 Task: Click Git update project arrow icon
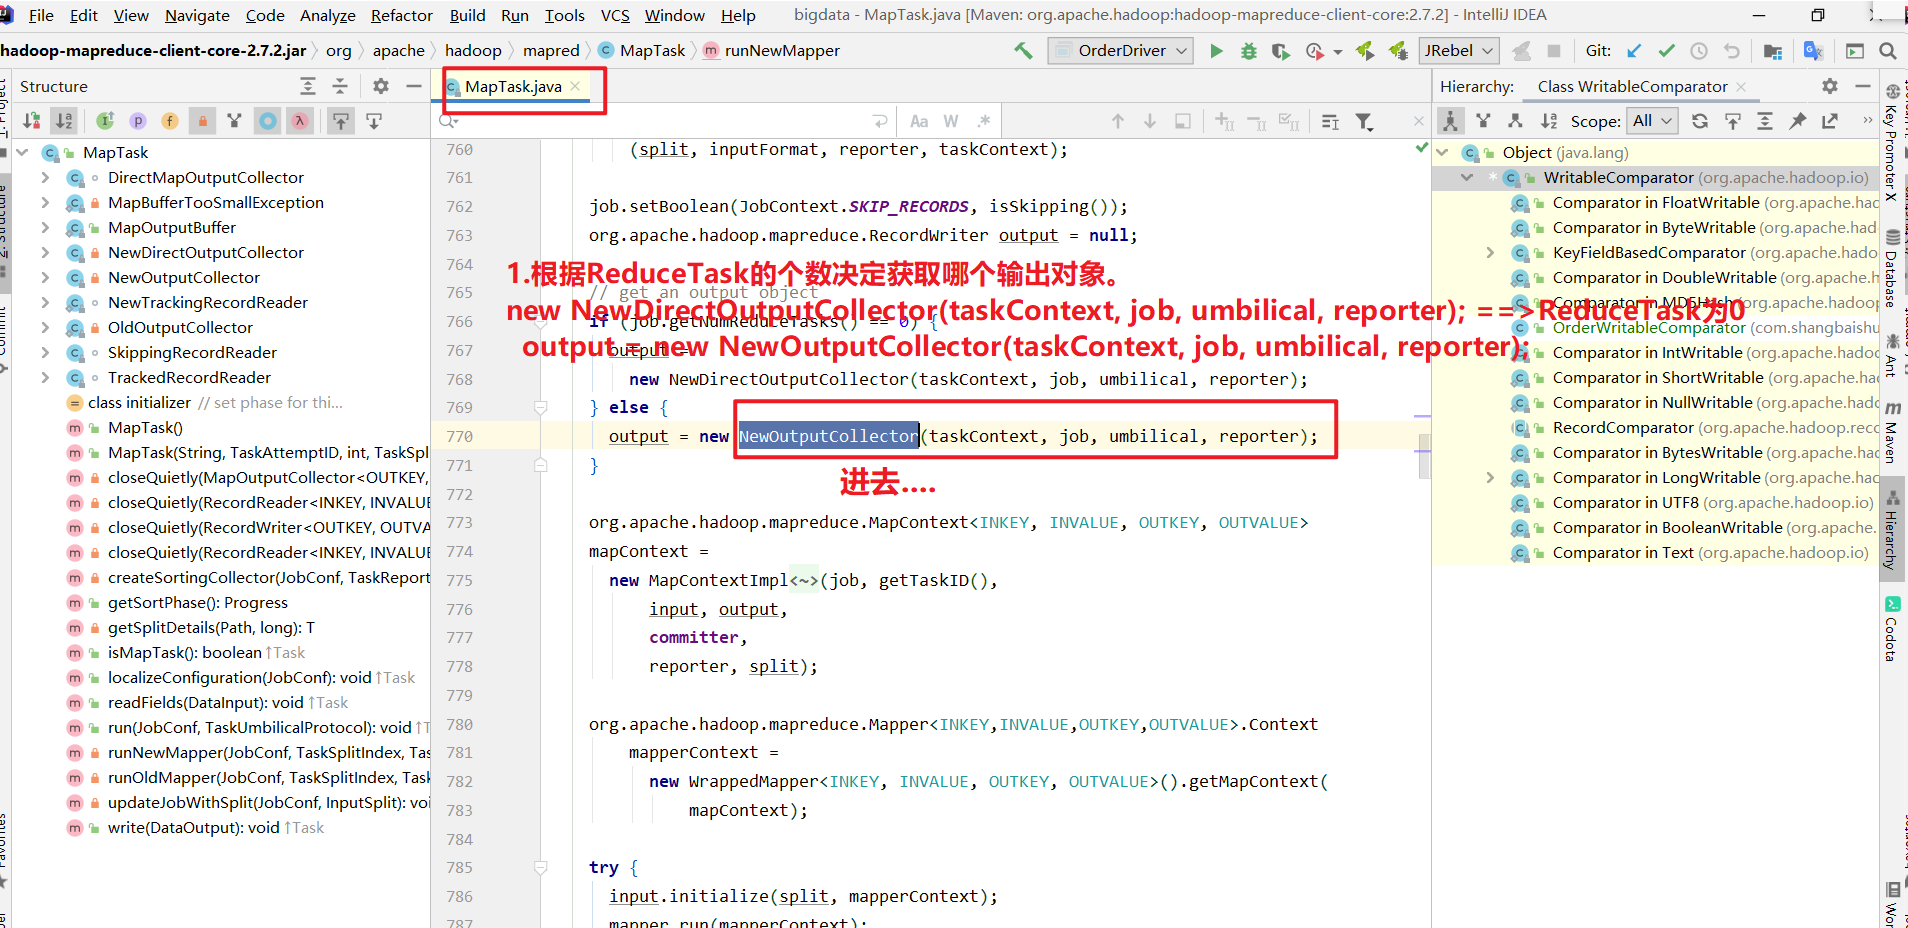(x=1634, y=51)
